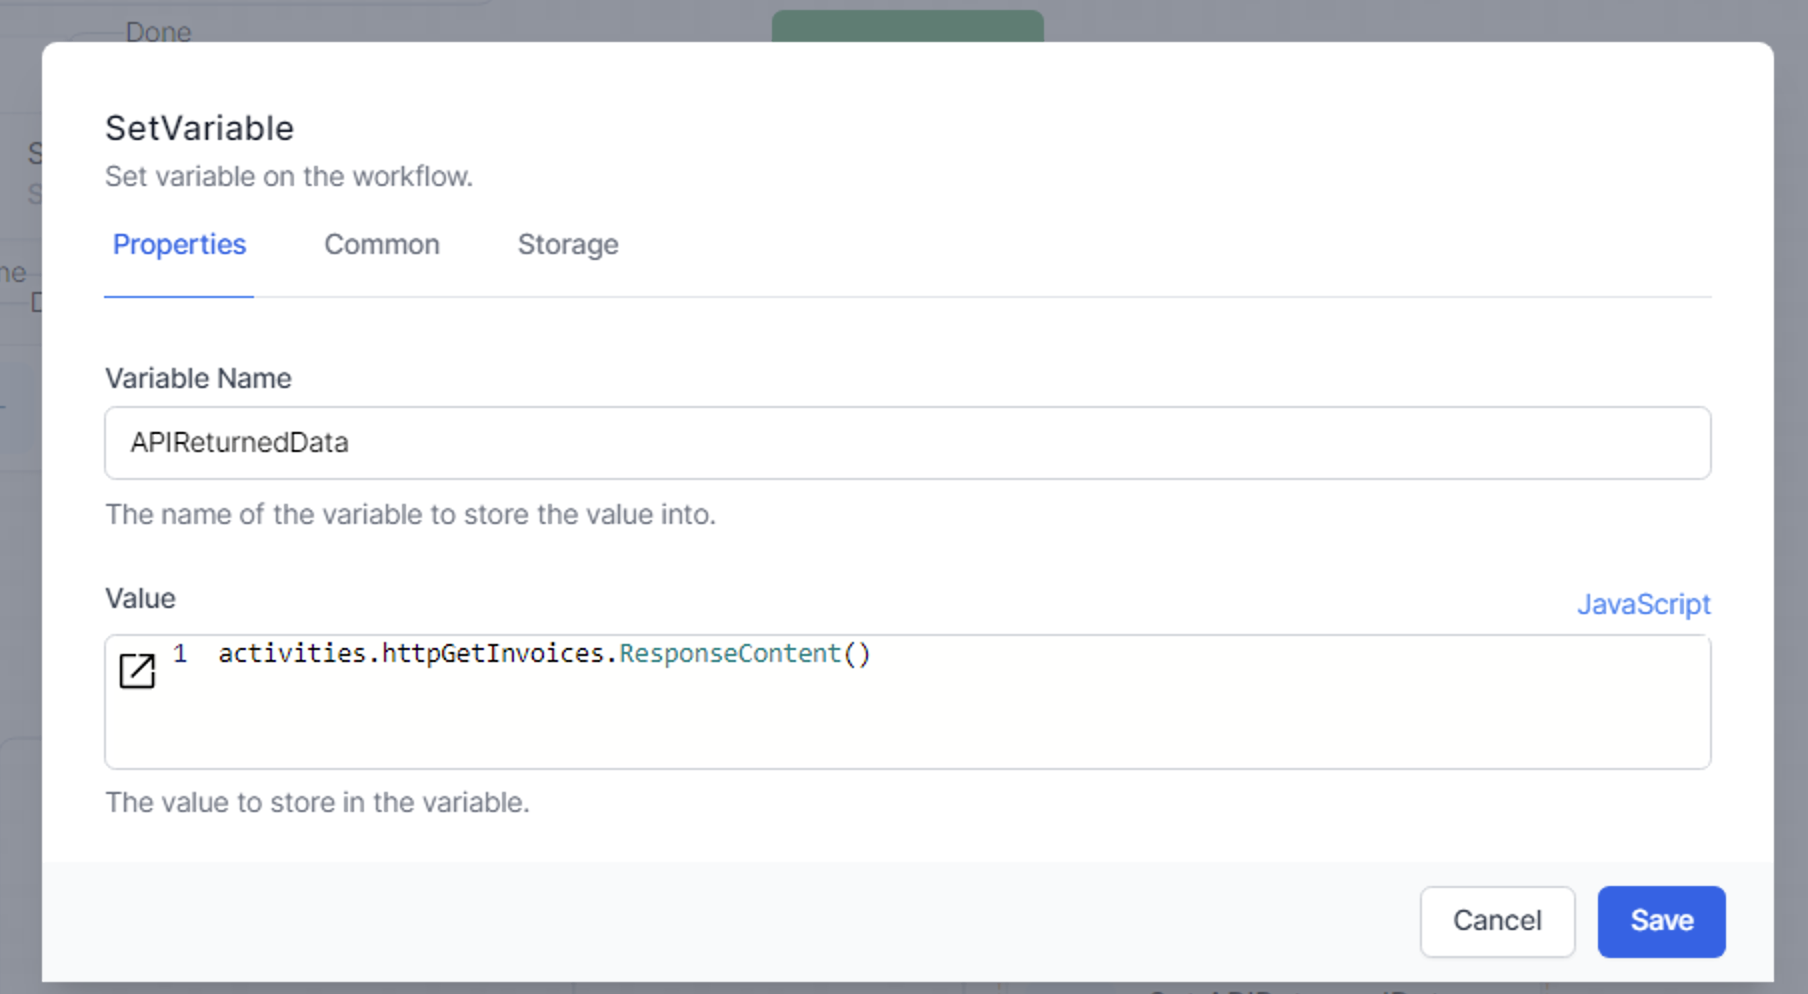Switch to the Properties tab
This screenshot has height=994, width=1808.
pyautogui.click(x=179, y=245)
